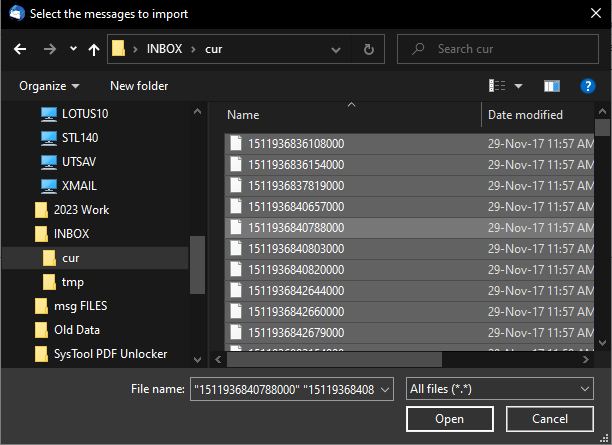The height and width of the screenshot is (445, 612).
Task: Click file icon of 1511936836108000
Action: click(x=236, y=143)
